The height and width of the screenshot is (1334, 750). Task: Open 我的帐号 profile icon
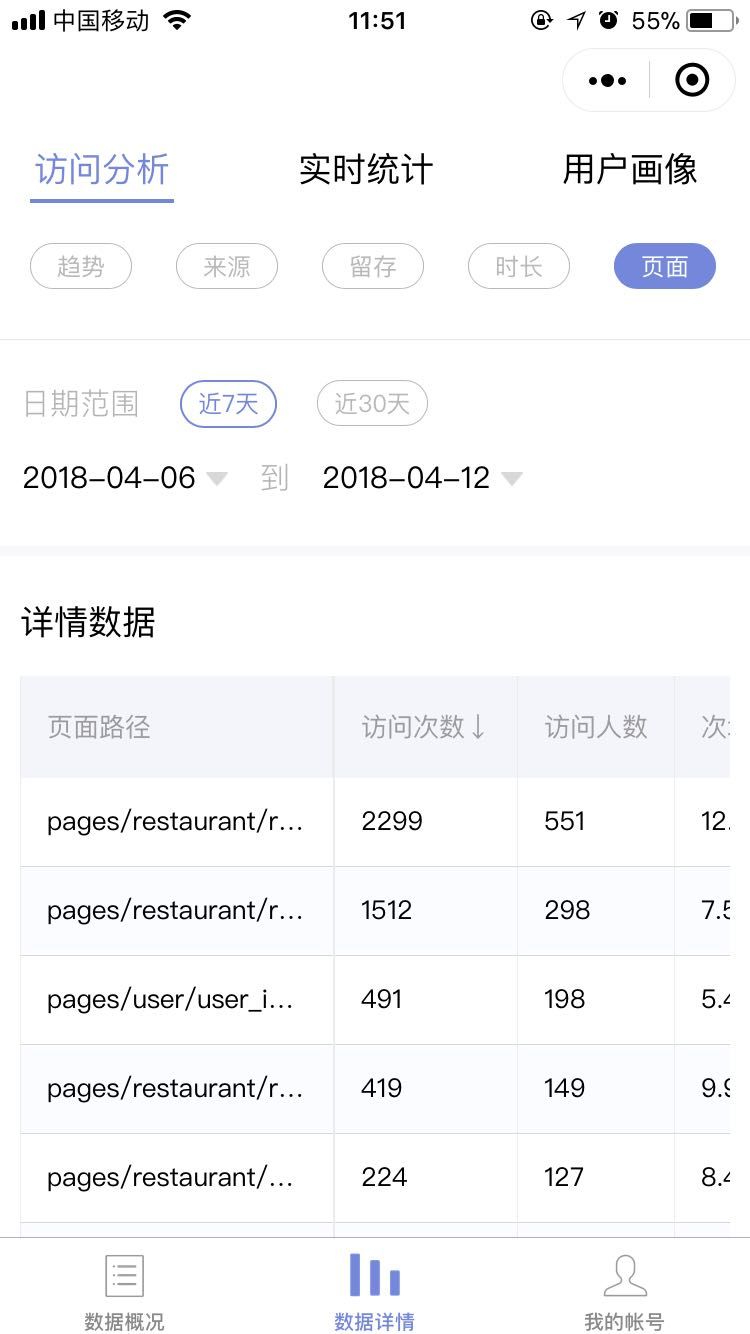[x=625, y=1276]
